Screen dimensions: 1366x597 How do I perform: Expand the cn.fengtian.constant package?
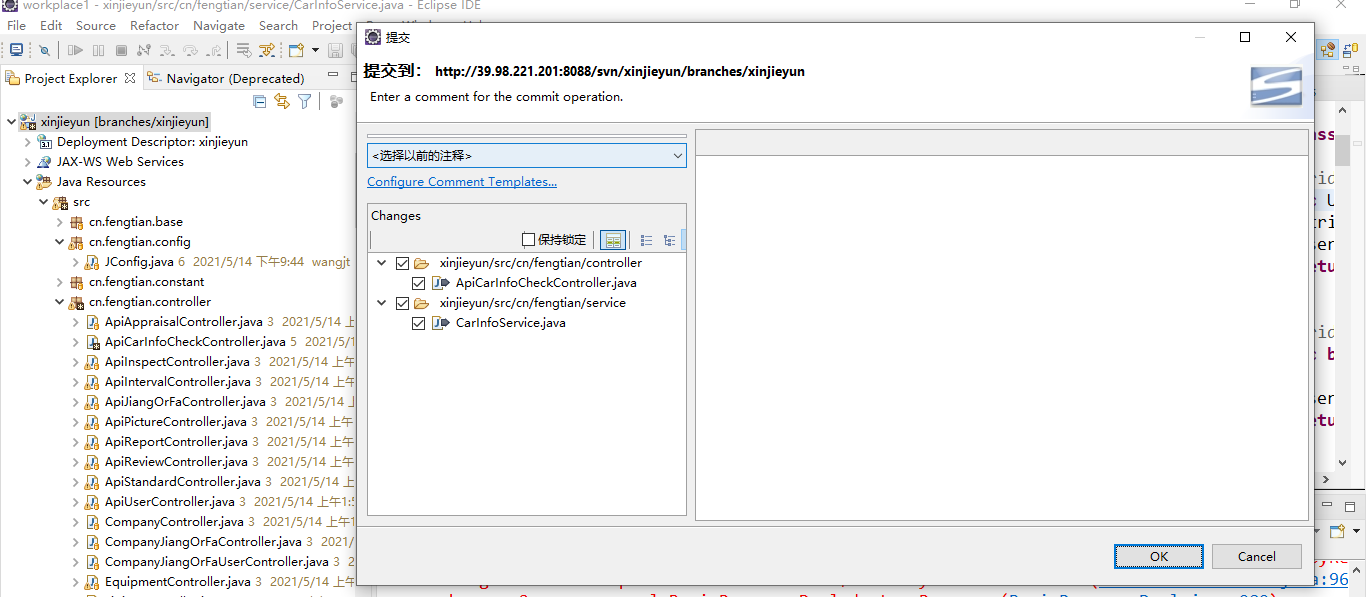click(60, 282)
